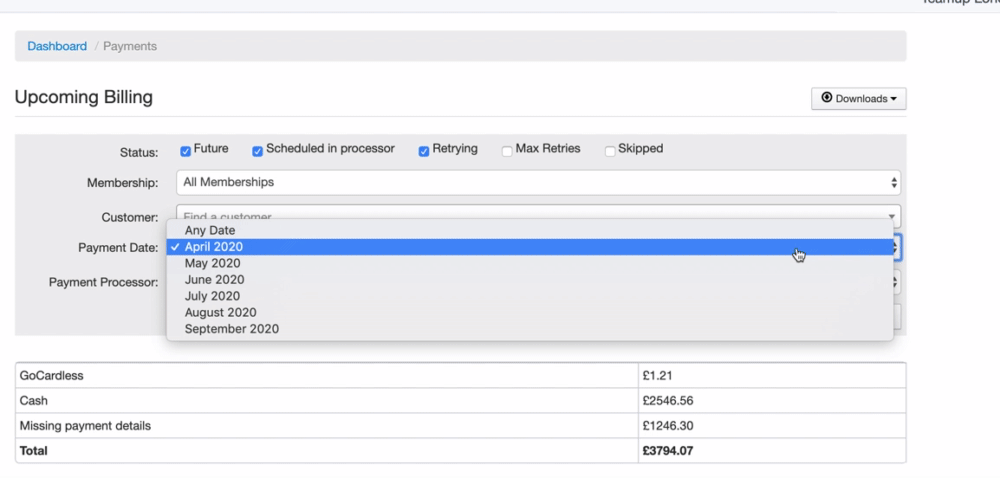Click the Missing payment details row
The image size is (1000, 478).
click(326, 426)
